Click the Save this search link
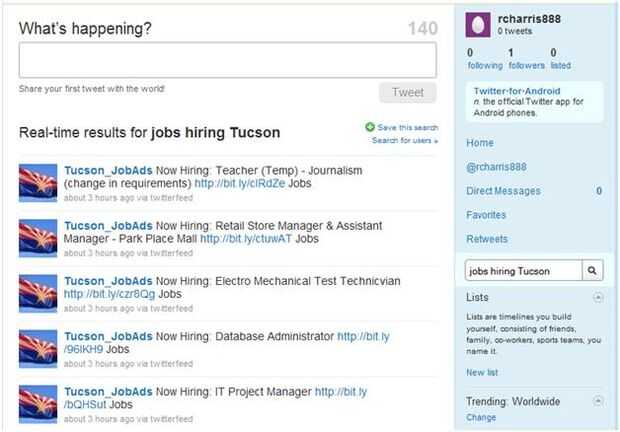The height and width of the screenshot is (432, 620). point(407,127)
